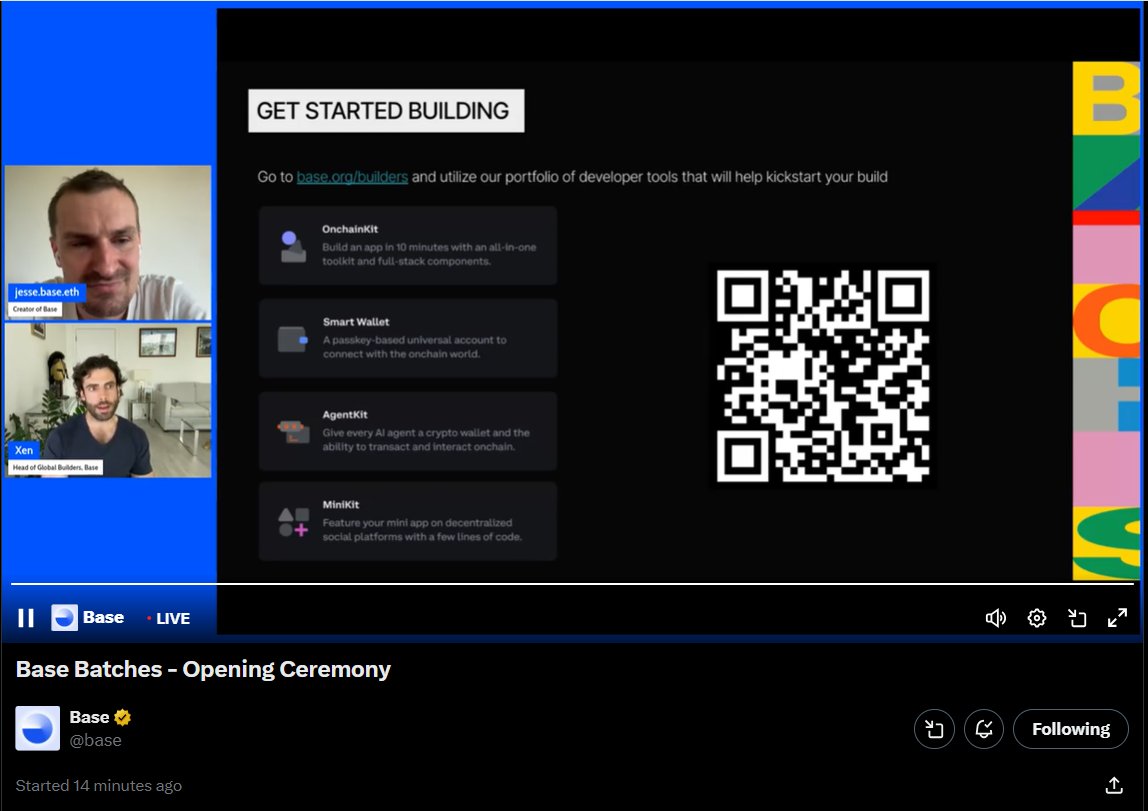The height and width of the screenshot is (811, 1148).
Task: Share the broadcast via upload icon
Action: [x=1114, y=785]
